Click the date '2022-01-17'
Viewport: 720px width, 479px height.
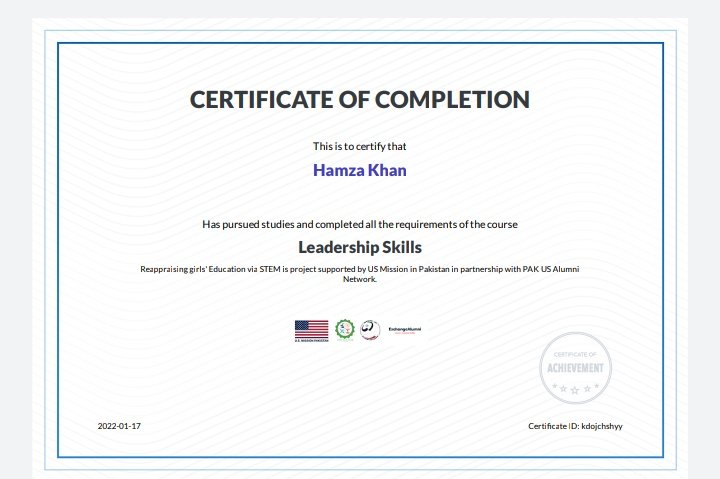tap(119, 426)
